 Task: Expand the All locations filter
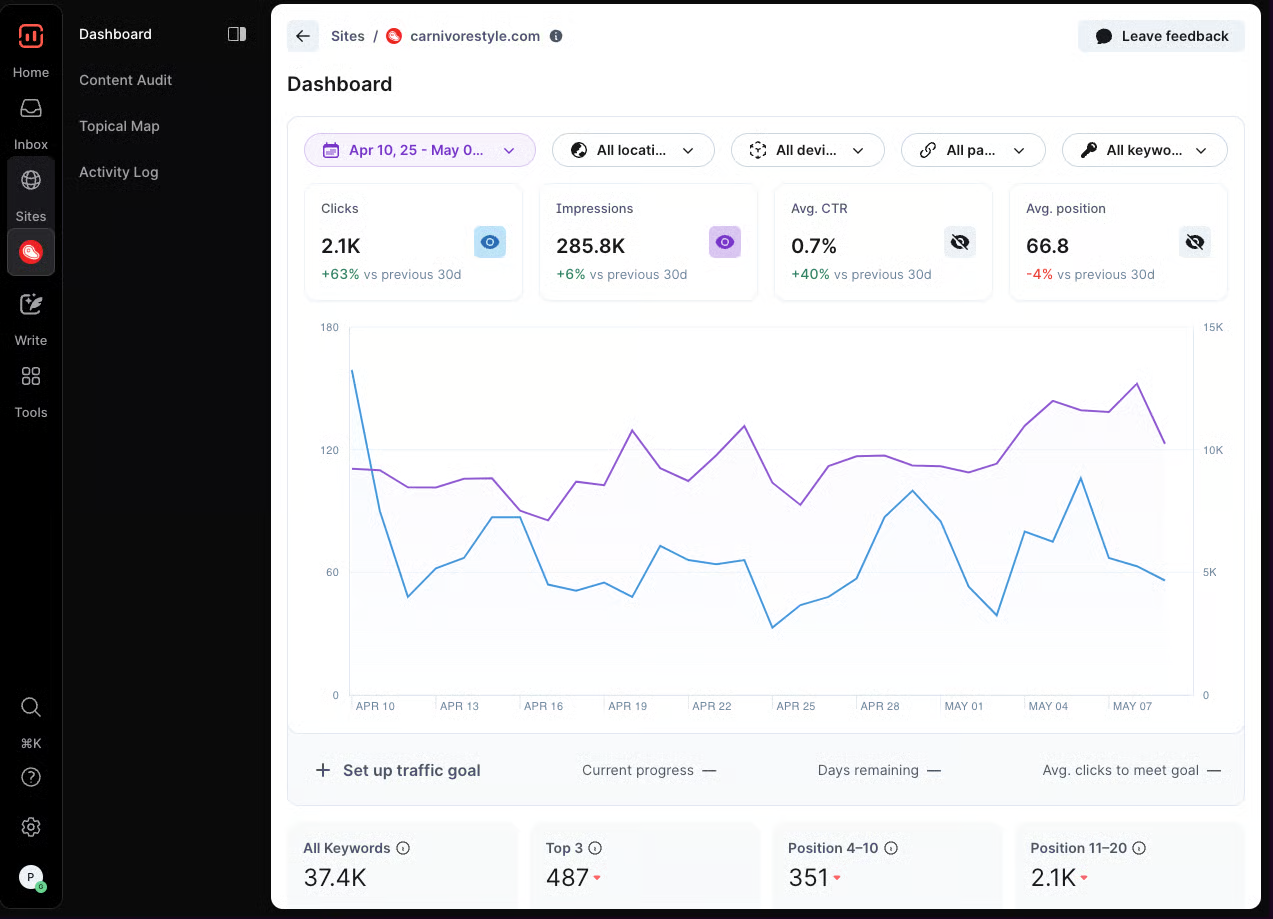(633, 149)
